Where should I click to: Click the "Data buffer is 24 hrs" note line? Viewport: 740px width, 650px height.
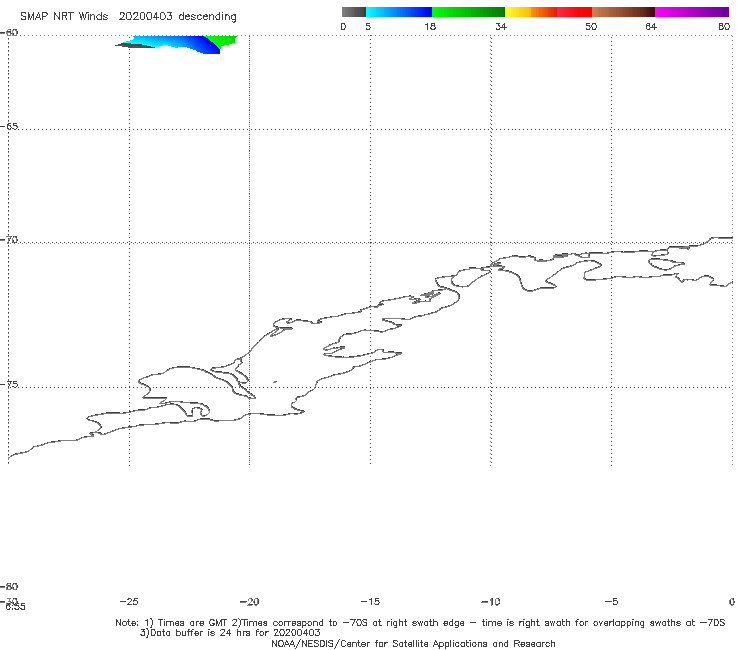230,633
